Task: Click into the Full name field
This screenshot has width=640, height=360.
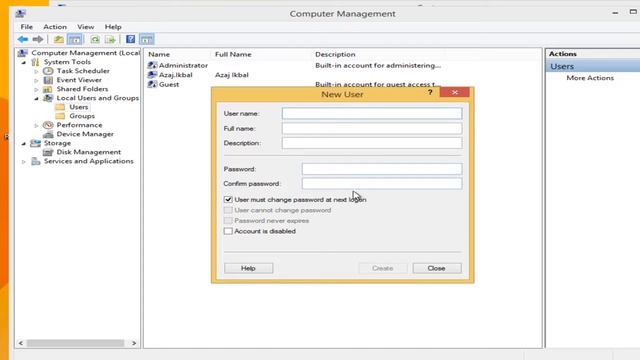Action: click(x=372, y=128)
